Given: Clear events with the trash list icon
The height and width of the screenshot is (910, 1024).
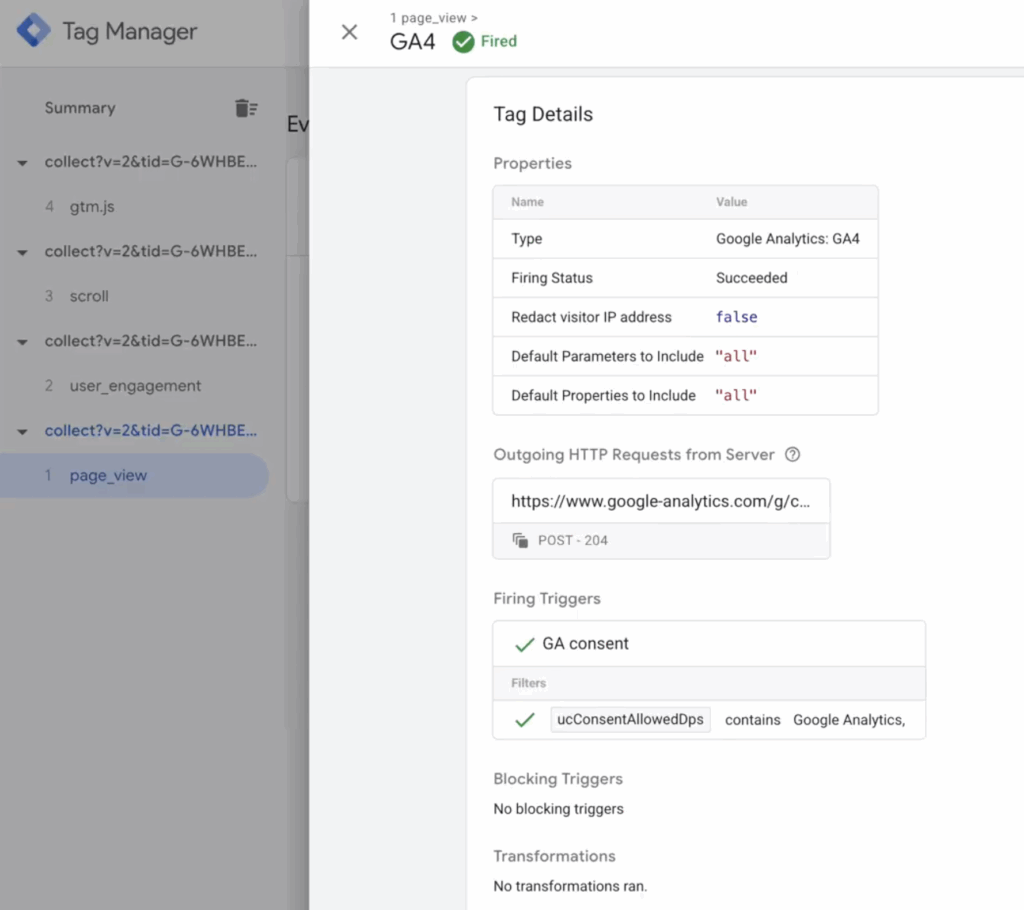Looking at the screenshot, I should (246, 108).
